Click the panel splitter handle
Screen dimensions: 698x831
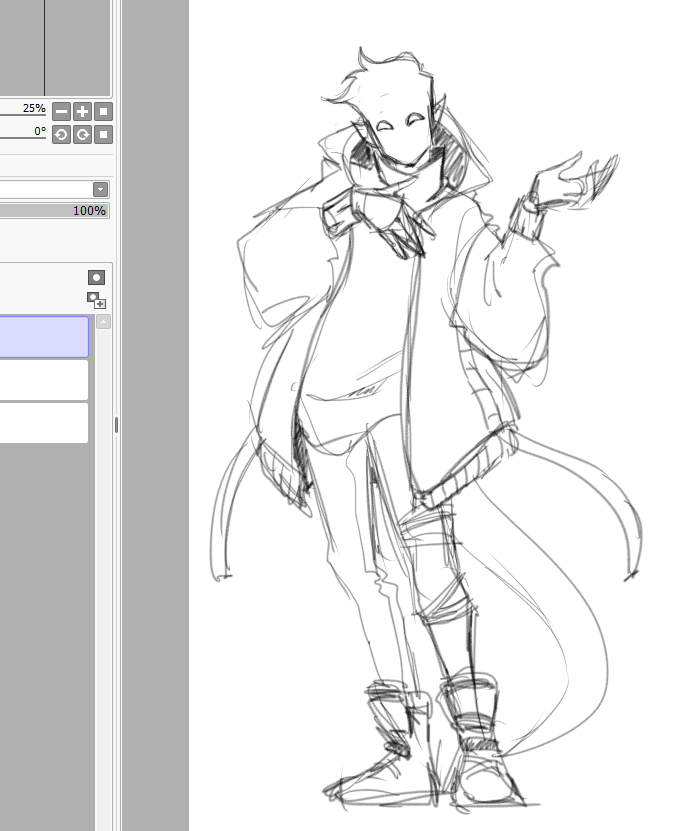117,425
